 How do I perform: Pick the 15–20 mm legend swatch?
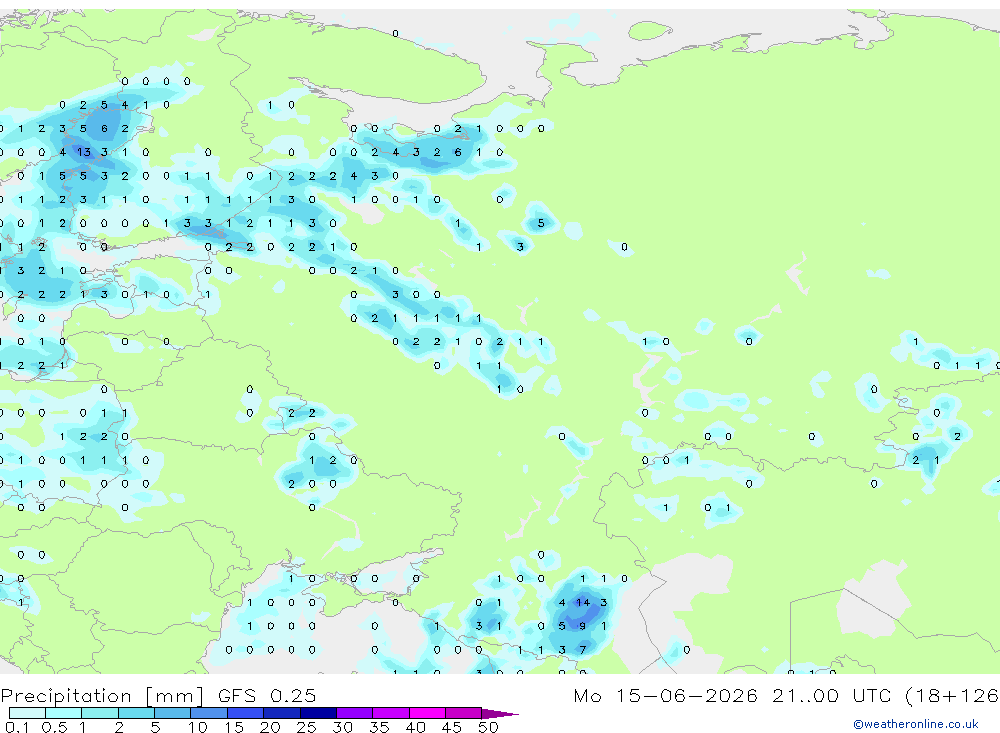[246, 713]
